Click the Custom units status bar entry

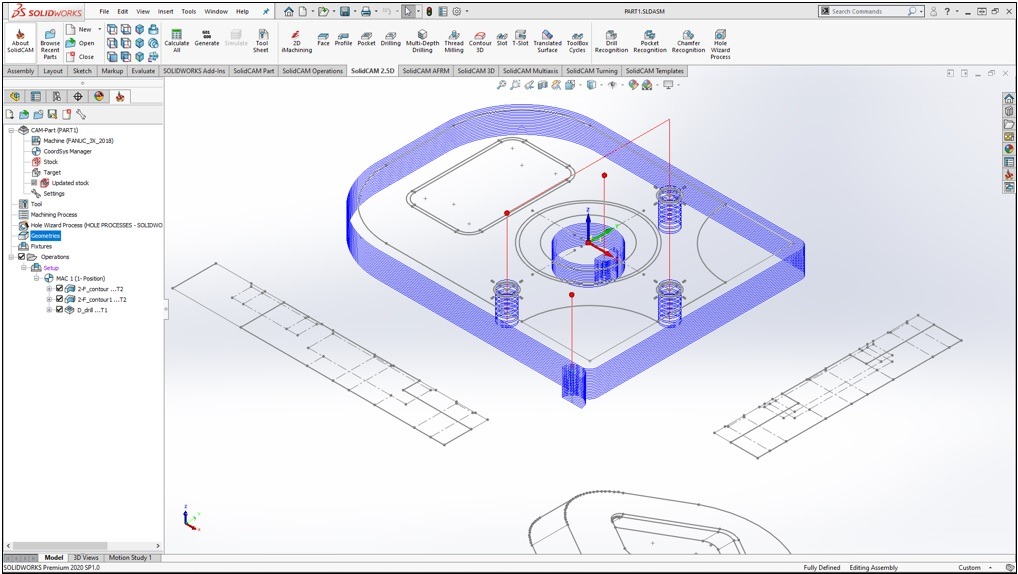pyautogui.click(x=969, y=568)
